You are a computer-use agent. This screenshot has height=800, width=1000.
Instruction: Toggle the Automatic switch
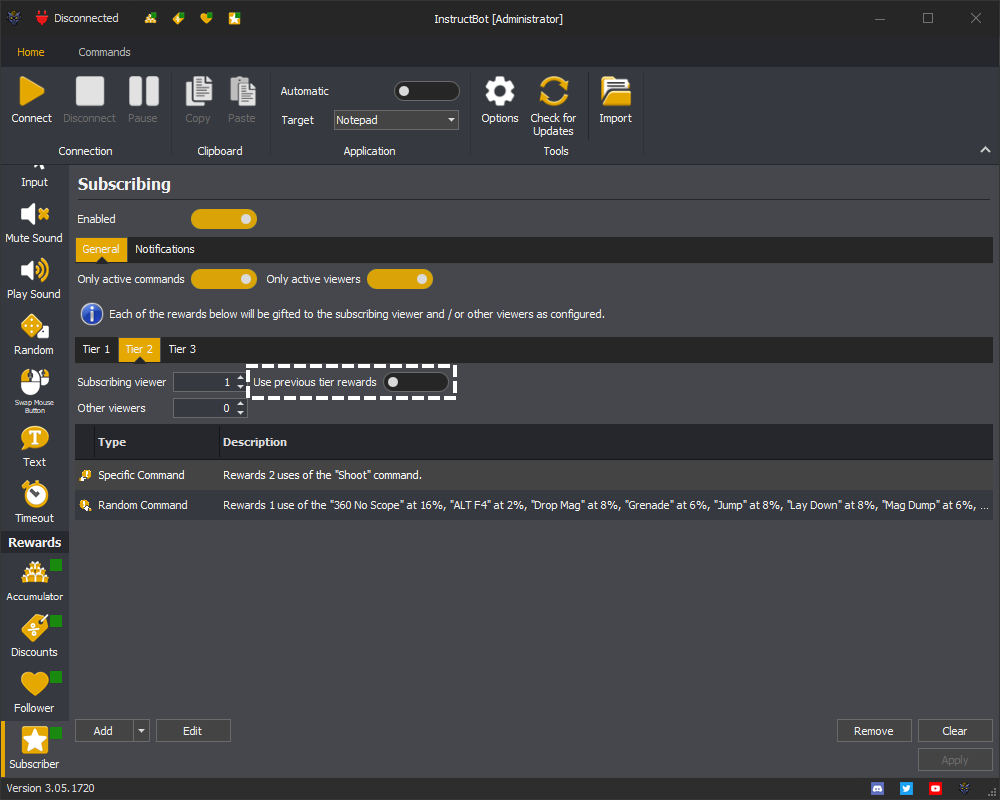[427, 91]
